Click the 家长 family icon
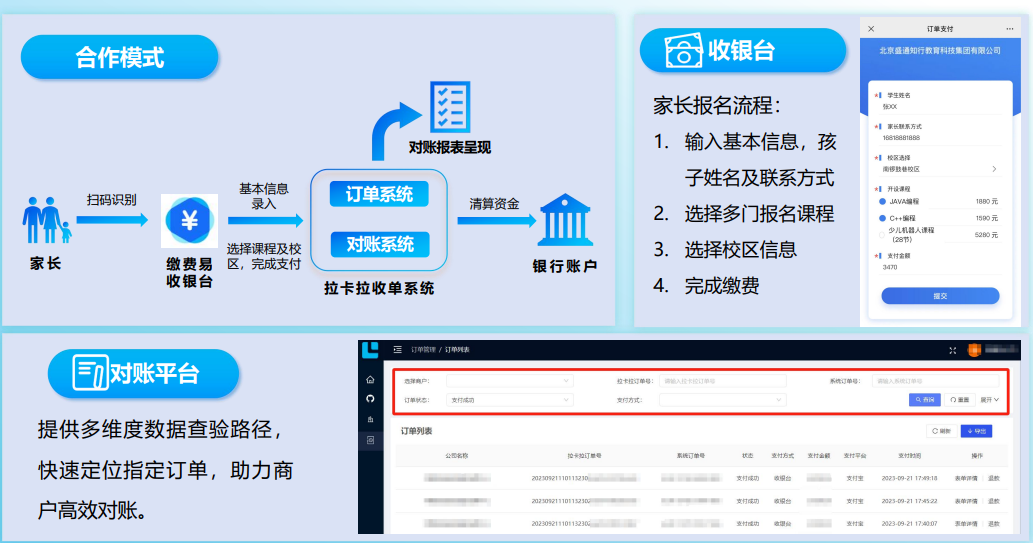Viewport: 1033px width, 543px height. (x=46, y=220)
